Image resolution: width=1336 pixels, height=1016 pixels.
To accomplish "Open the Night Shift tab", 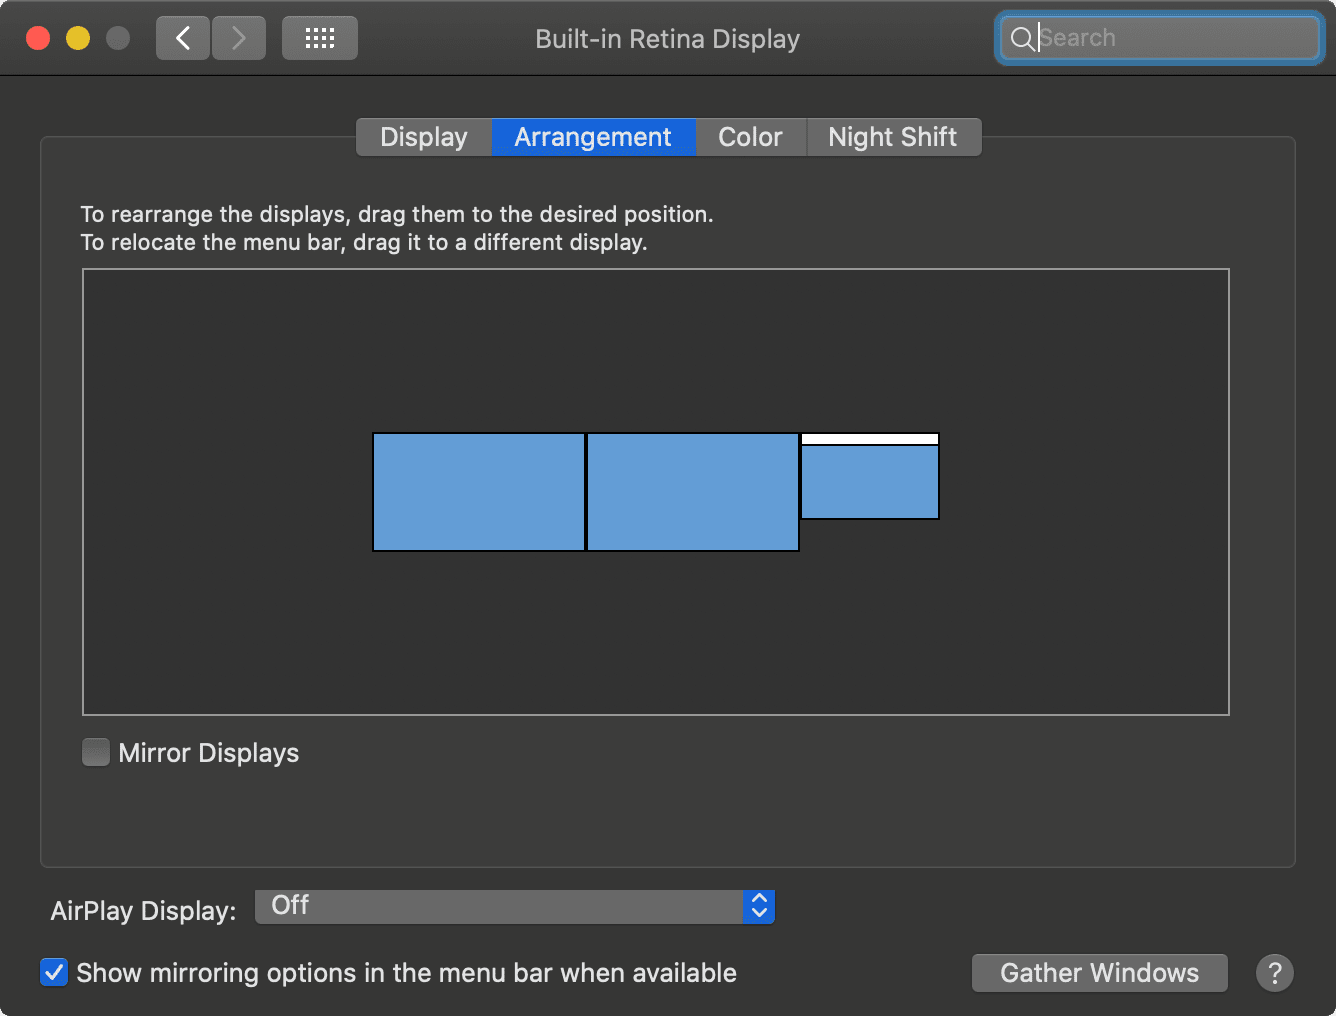I will (x=892, y=137).
